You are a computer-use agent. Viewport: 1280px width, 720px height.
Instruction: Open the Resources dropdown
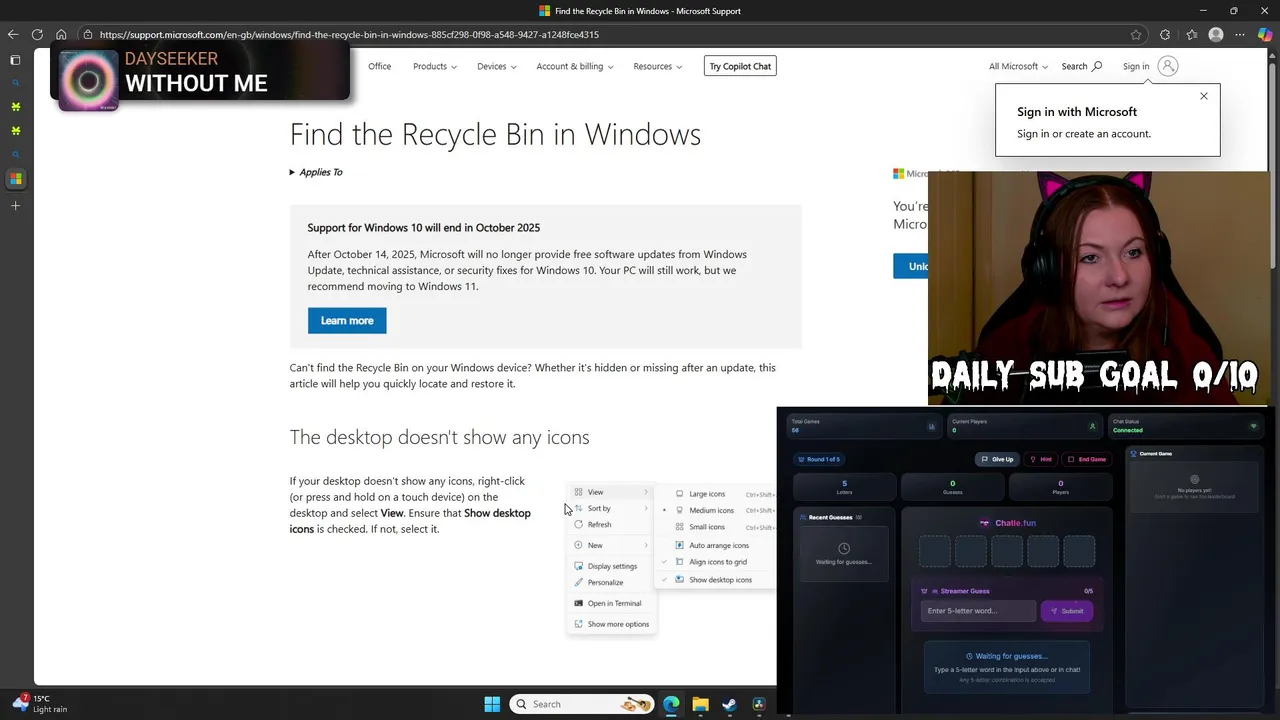(x=658, y=66)
